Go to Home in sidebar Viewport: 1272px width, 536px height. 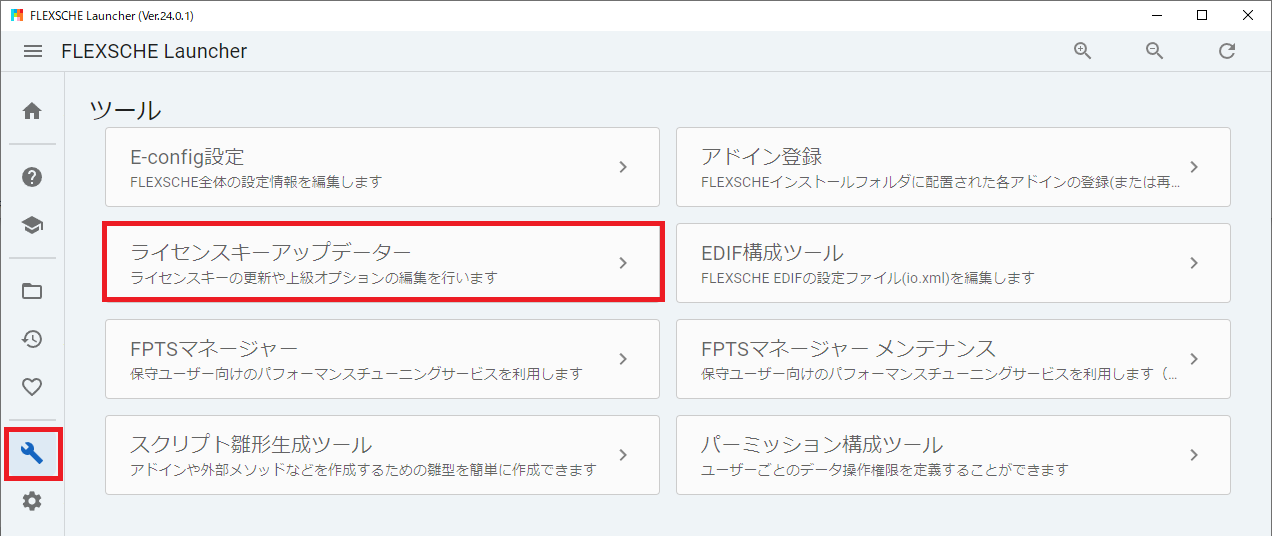click(x=32, y=111)
